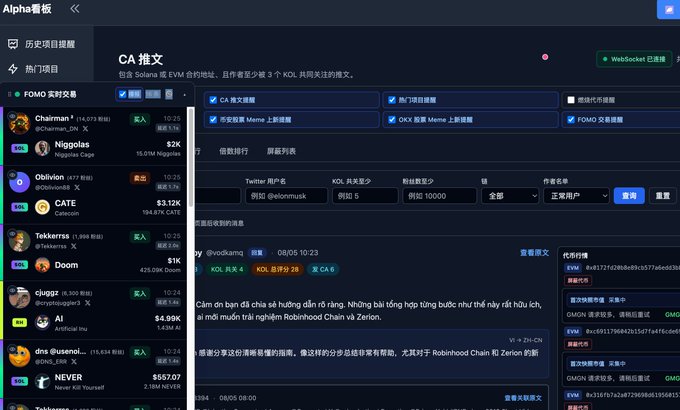Click AI Artificial Inu token icon
680x410 pixels.
tap(42, 323)
